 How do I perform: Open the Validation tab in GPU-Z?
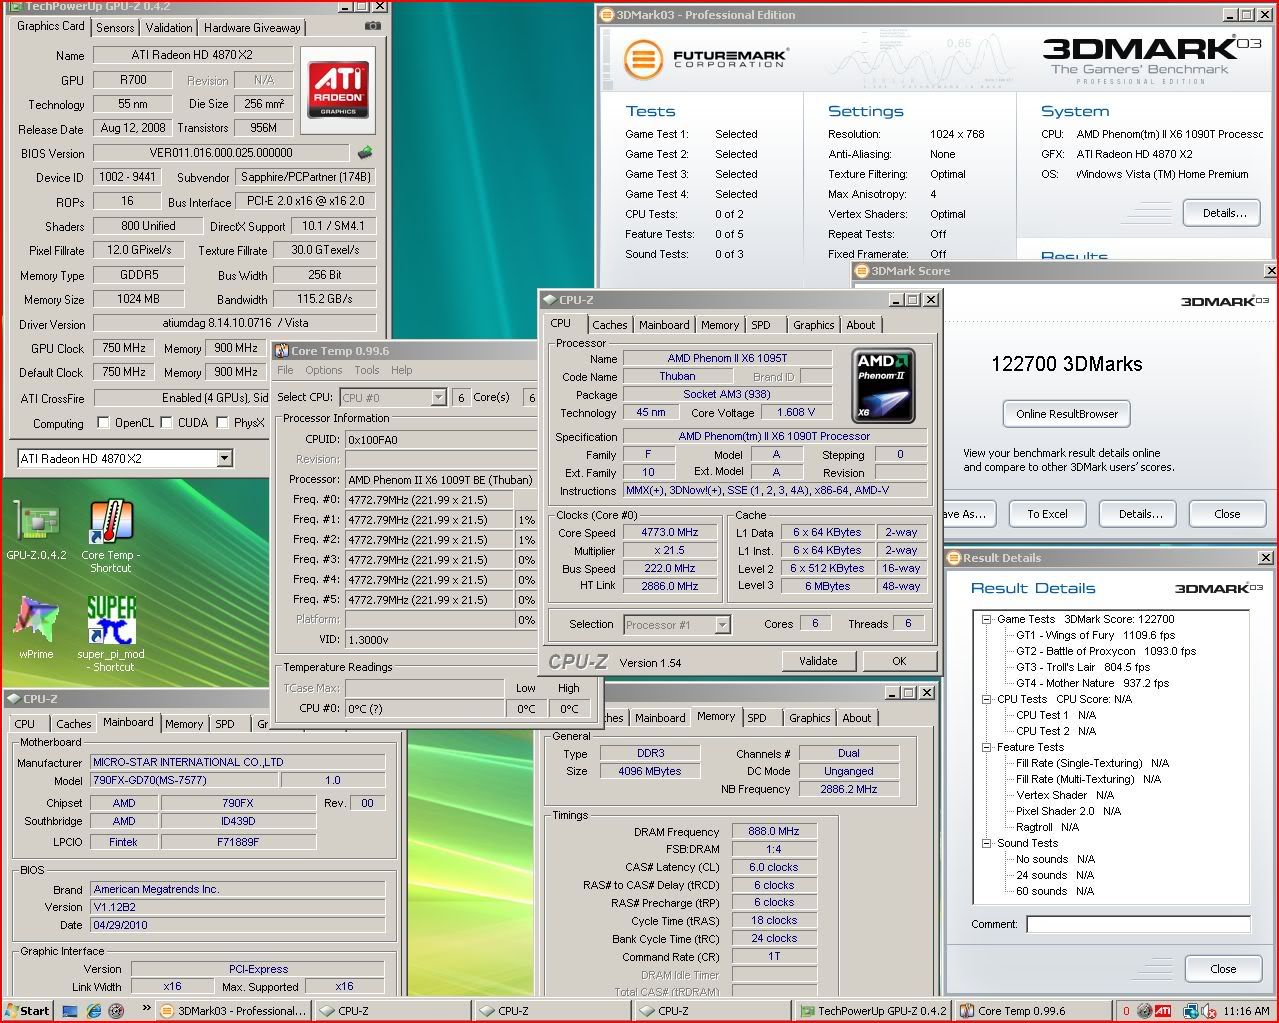pos(169,28)
